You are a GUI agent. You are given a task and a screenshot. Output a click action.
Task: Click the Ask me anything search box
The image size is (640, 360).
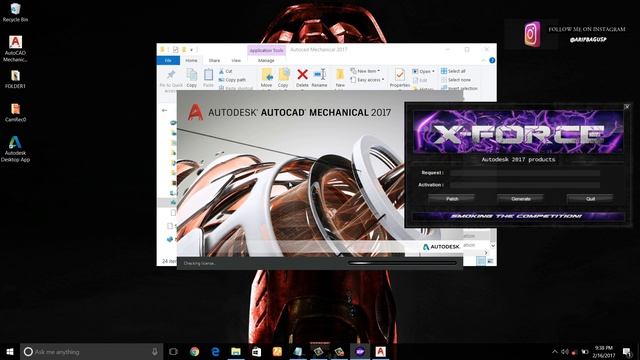91,351
